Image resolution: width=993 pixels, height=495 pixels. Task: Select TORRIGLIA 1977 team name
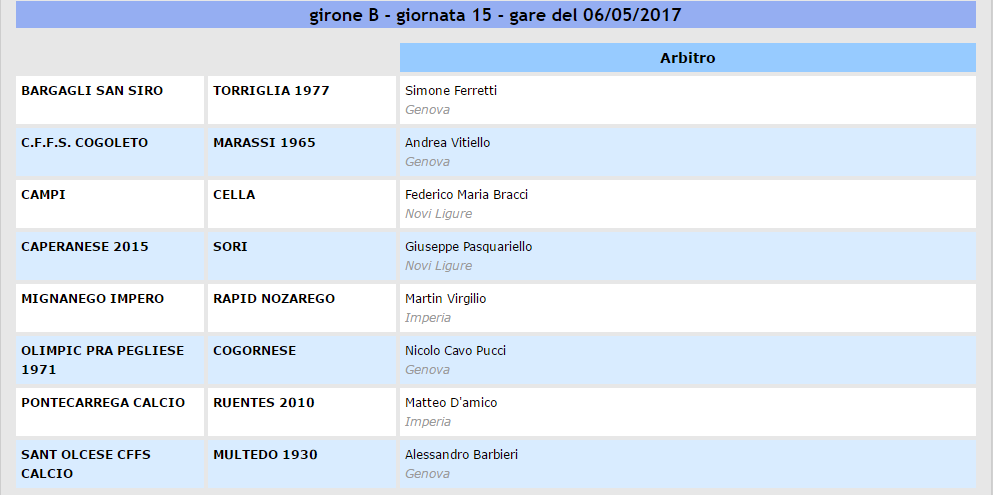point(271,91)
